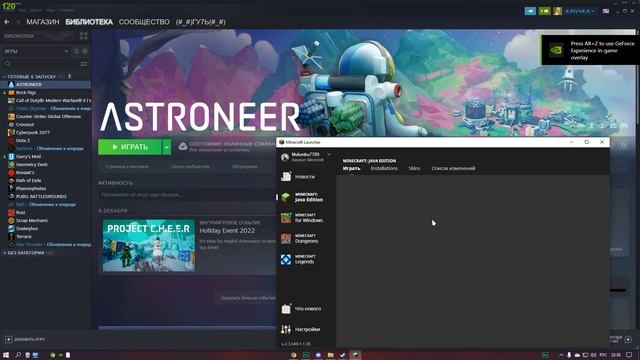Image resolution: width=640 pixels, height=360 pixels.
Task: Focus the library search field
Action: [41, 64]
